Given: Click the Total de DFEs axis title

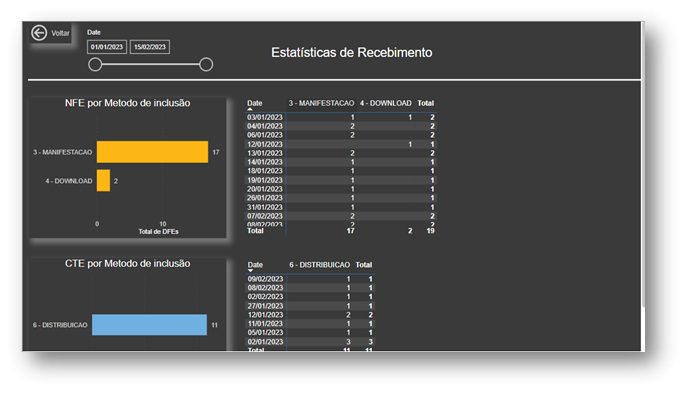Looking at the screenshot, I should (159, 232).
